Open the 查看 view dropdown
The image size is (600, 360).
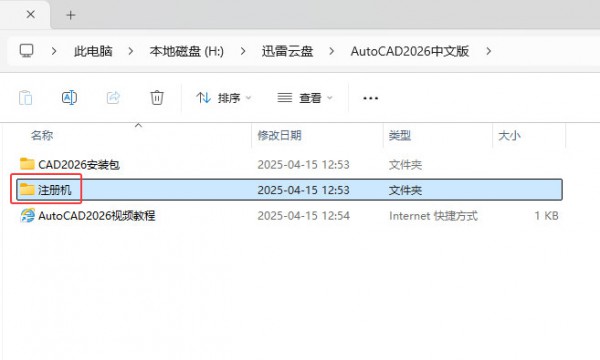pos(305,98)
